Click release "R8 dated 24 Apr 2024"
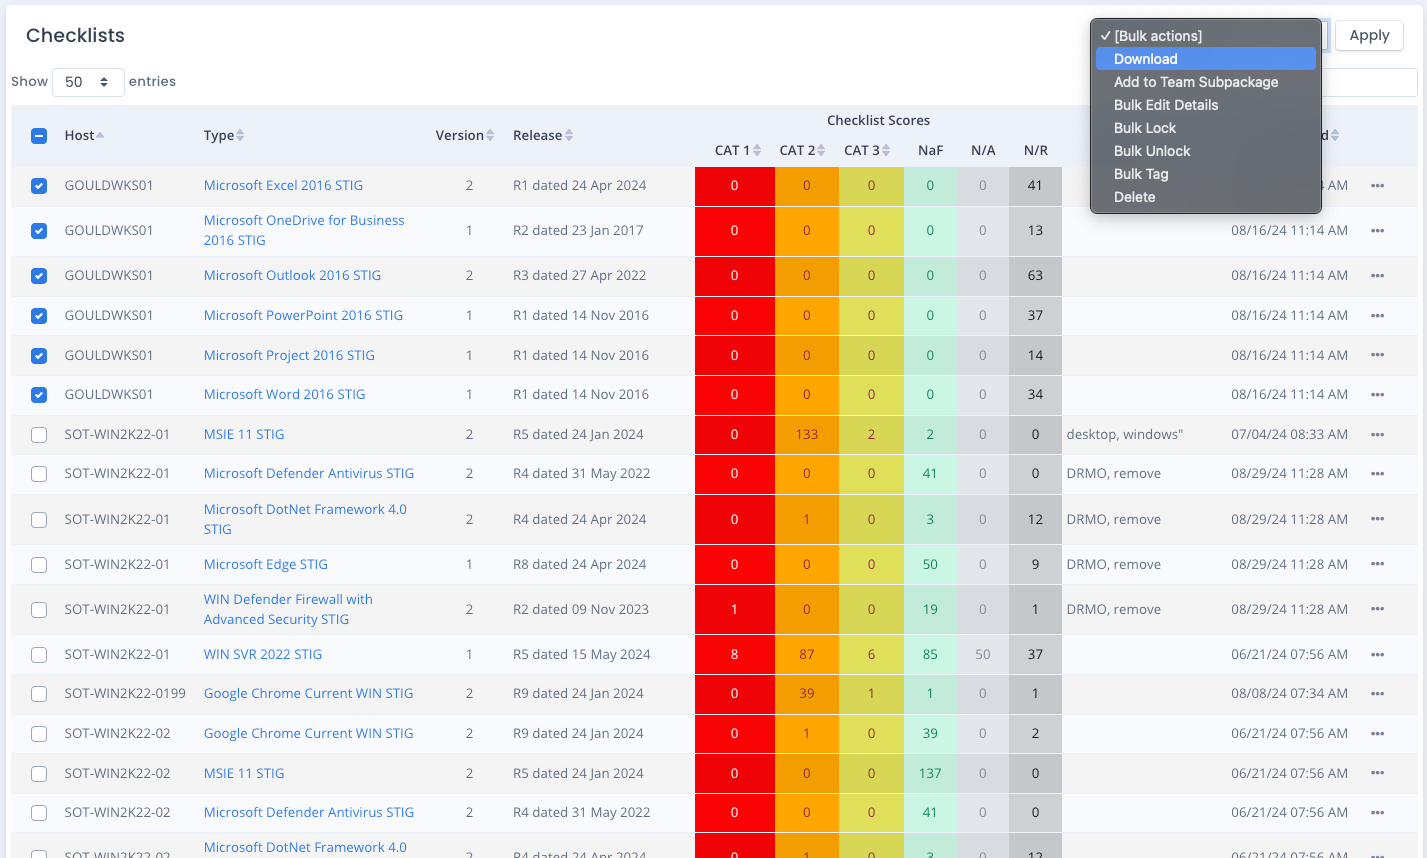This screenshot has height=858, width=1427. 579,565
